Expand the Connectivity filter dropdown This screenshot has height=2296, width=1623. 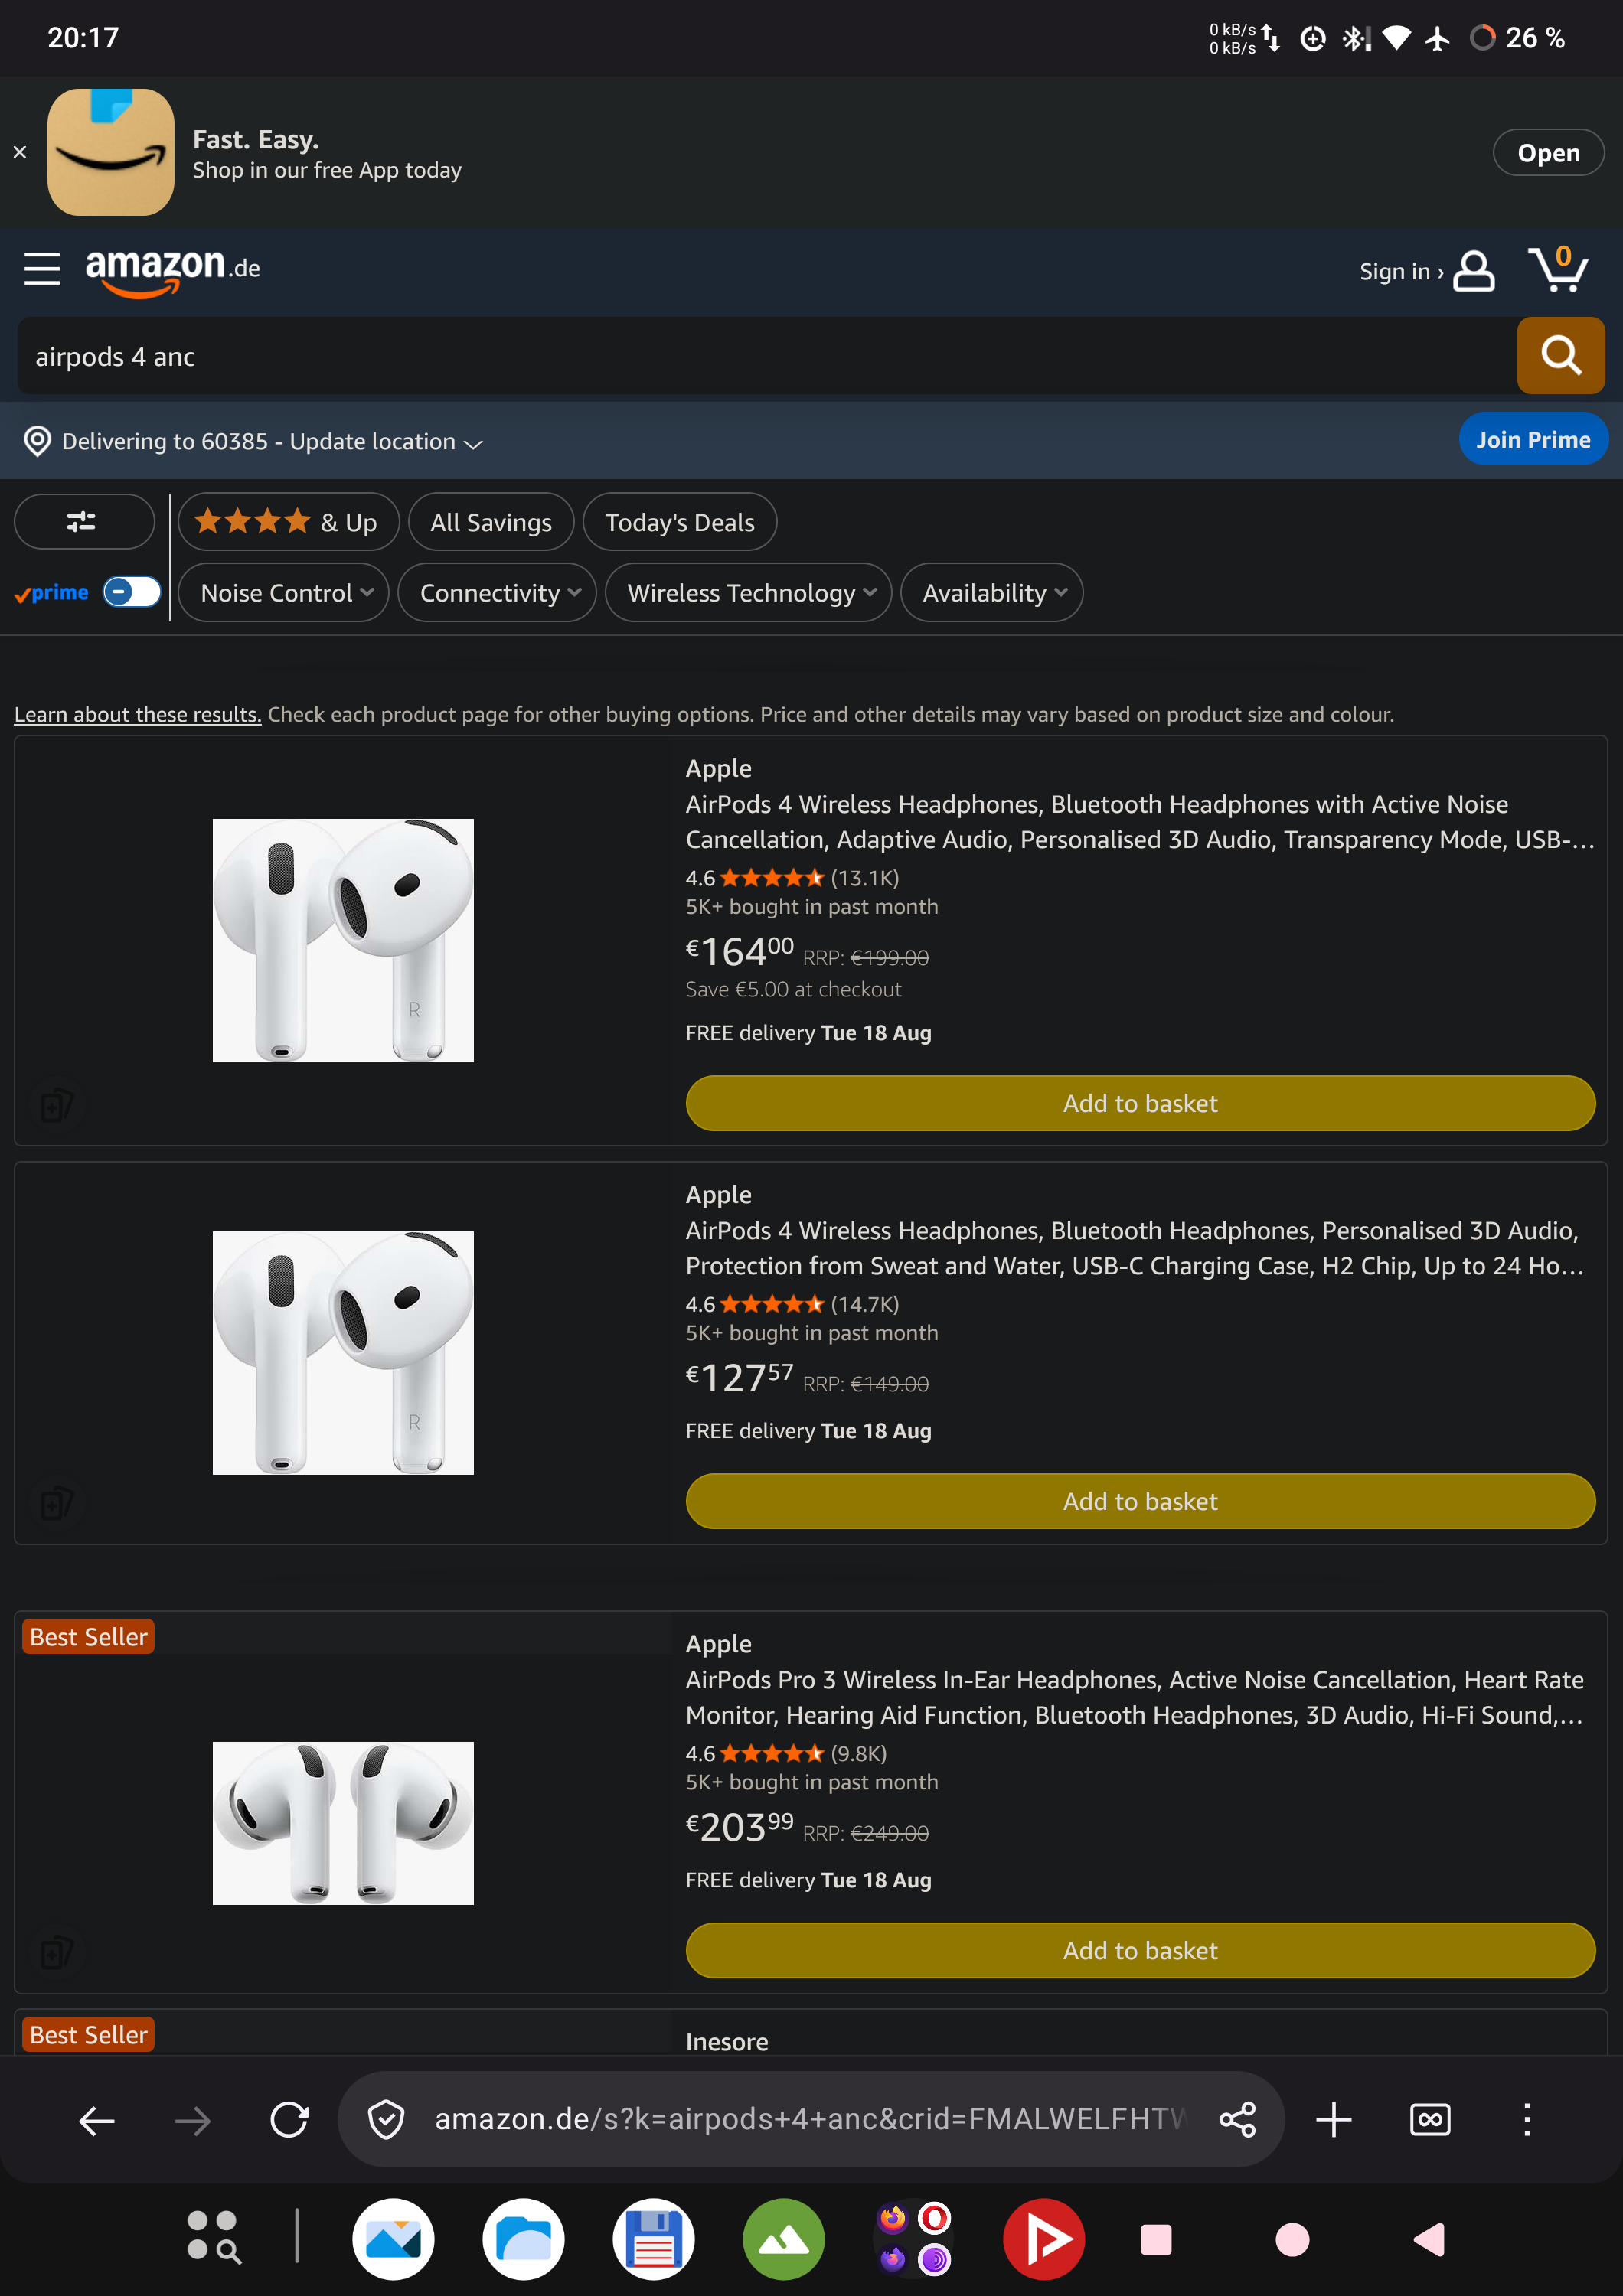click(x=497, y=593)
